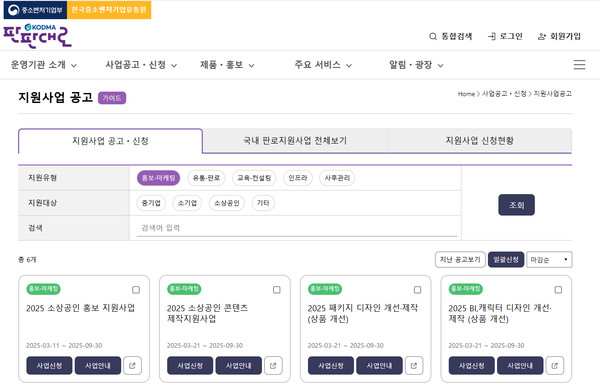Screen dimensions: 600x386
Task: Expand the 주요 서비스 menu
Action: click(x=323, y=65)
